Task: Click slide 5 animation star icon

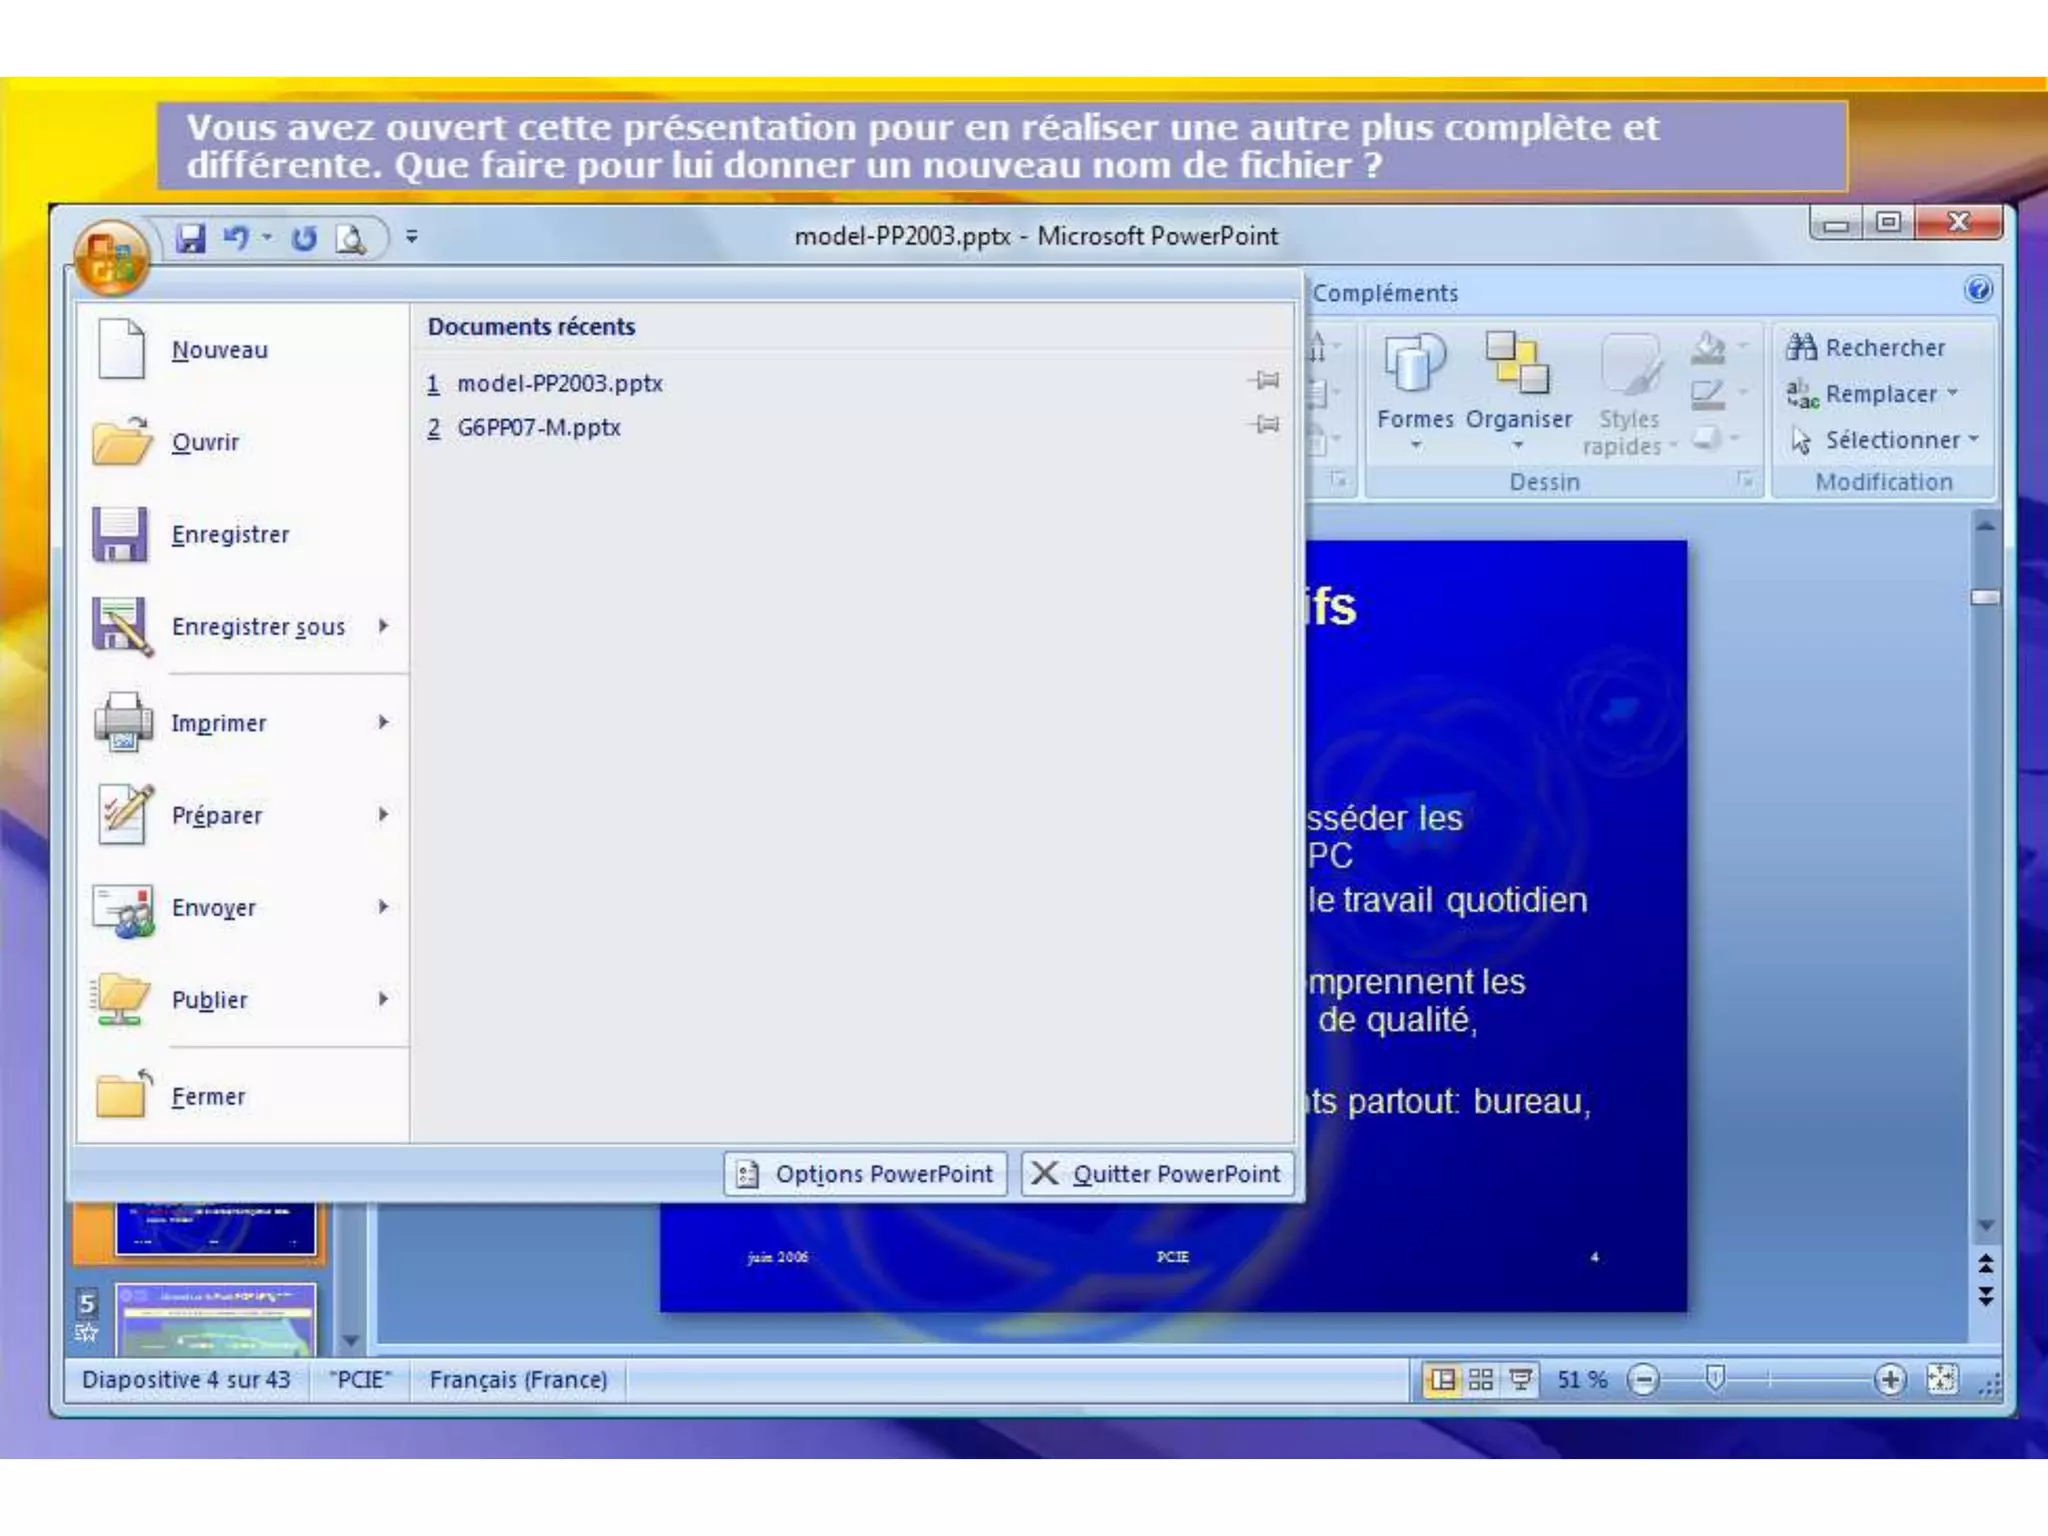Action: (x=87, y=1332)
